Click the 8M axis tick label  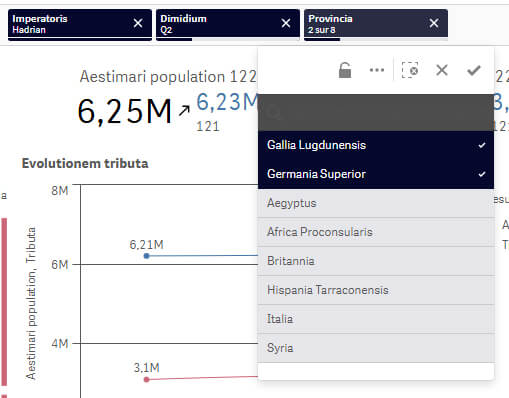point(60,191)
